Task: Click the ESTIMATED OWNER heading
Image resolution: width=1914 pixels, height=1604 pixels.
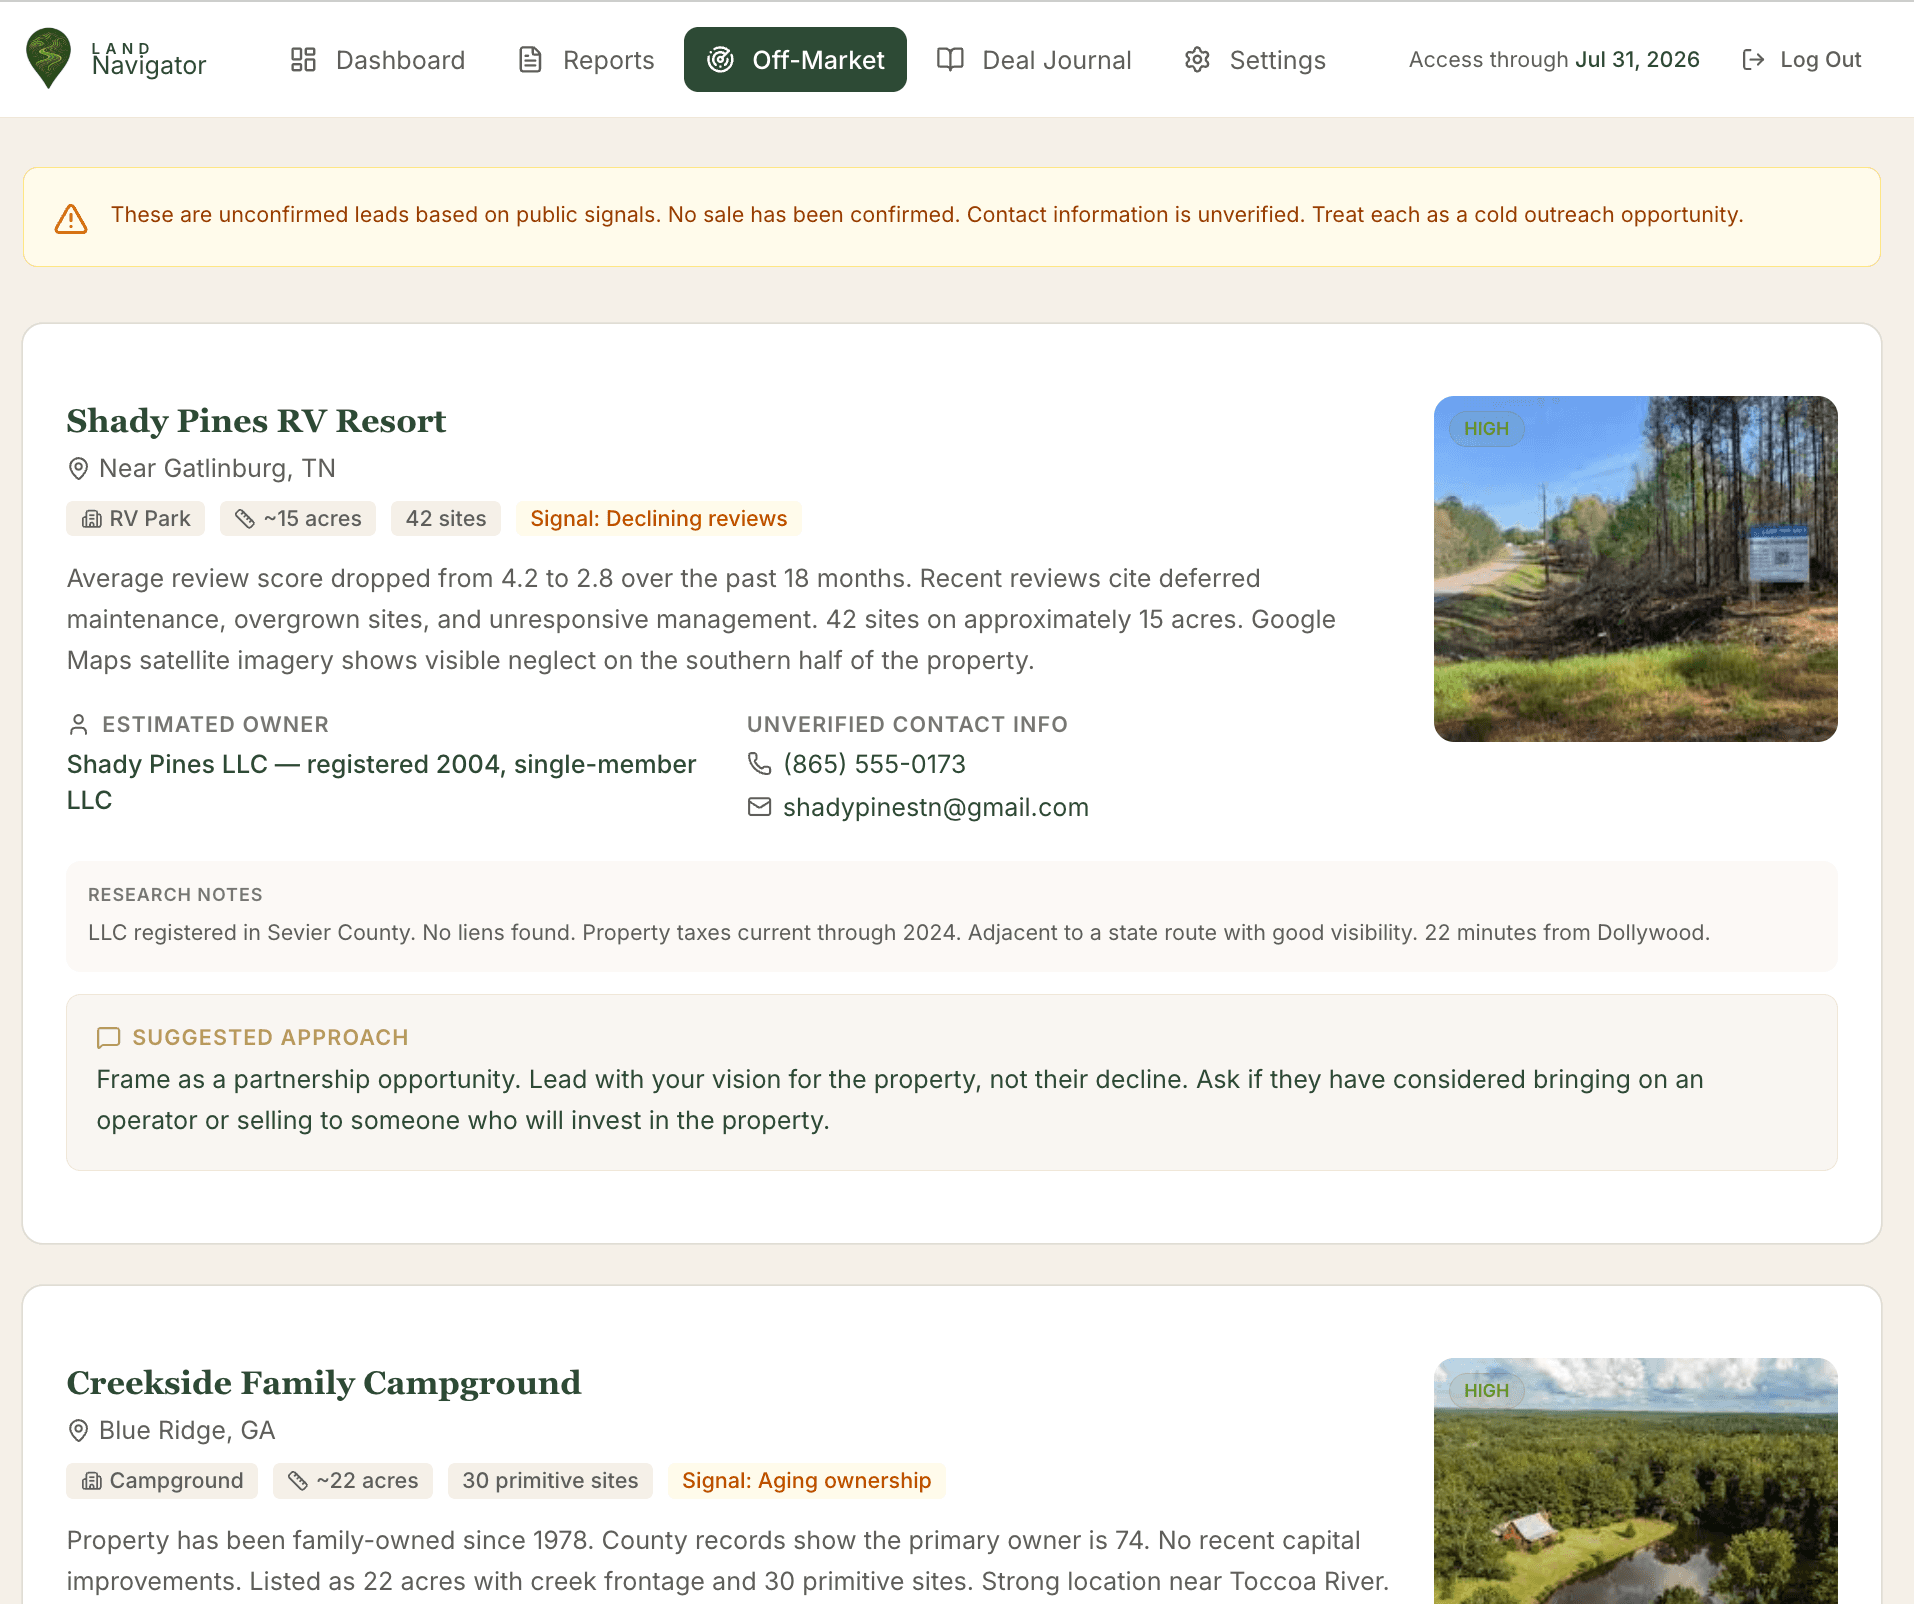Action: pyautogui.click(x=215, y=724)
